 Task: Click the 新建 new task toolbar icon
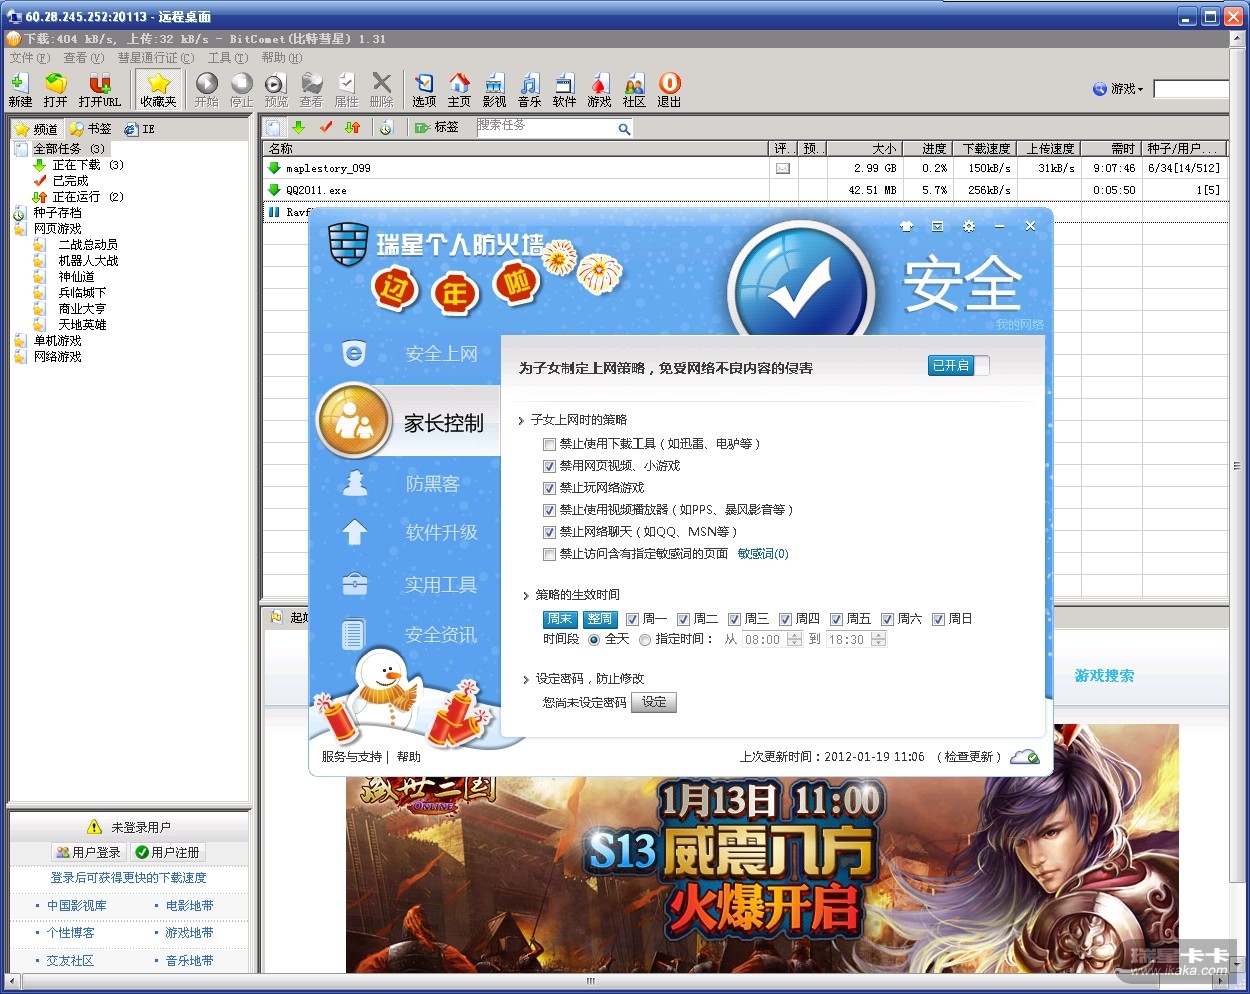(20, 89)
